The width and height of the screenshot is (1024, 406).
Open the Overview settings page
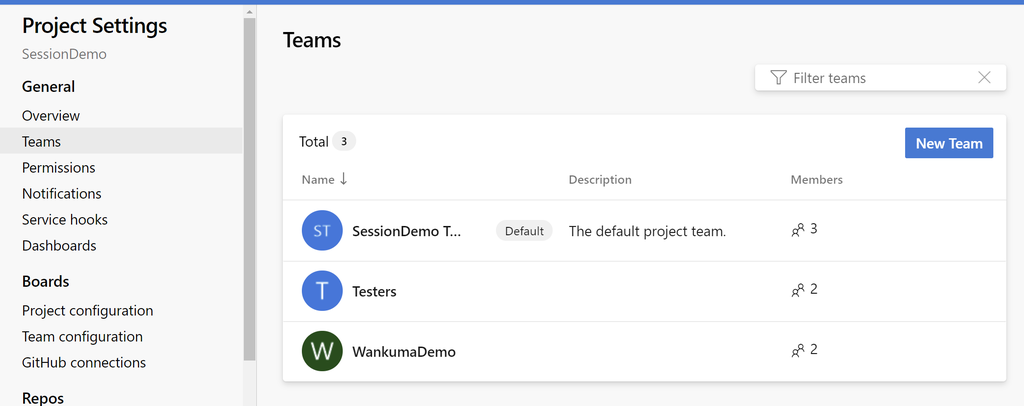coord(51,116)
